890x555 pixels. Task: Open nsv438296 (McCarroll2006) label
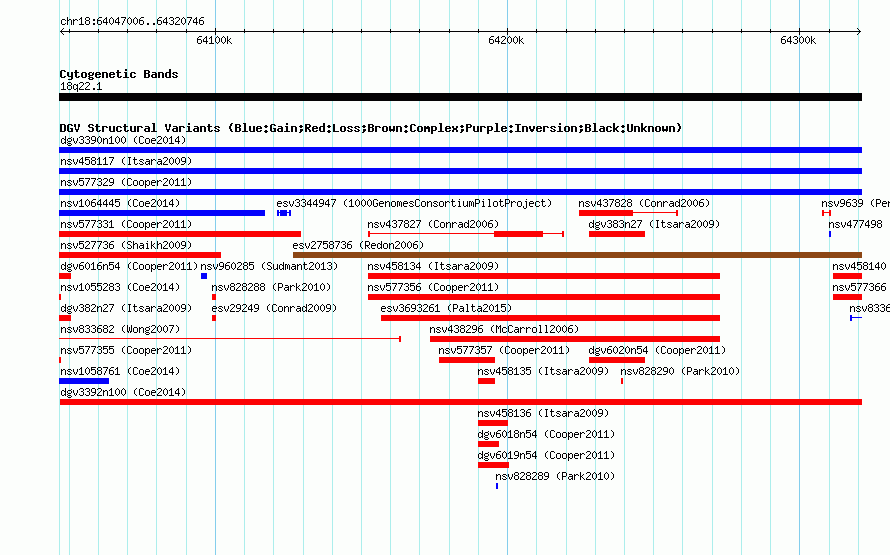(504, 329)
